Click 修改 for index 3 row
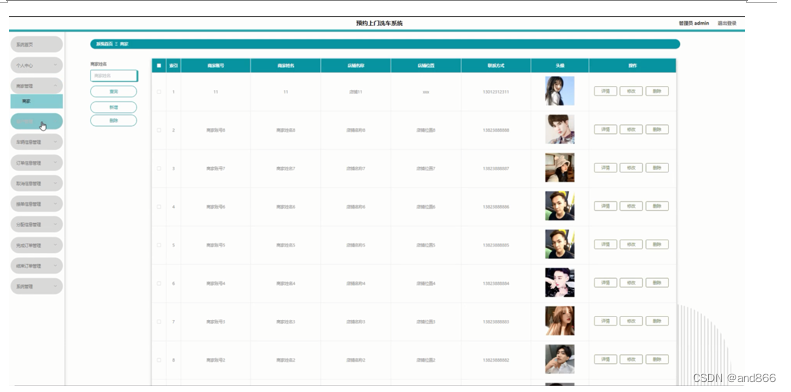791x392 pixels. [x=631, y=168]
